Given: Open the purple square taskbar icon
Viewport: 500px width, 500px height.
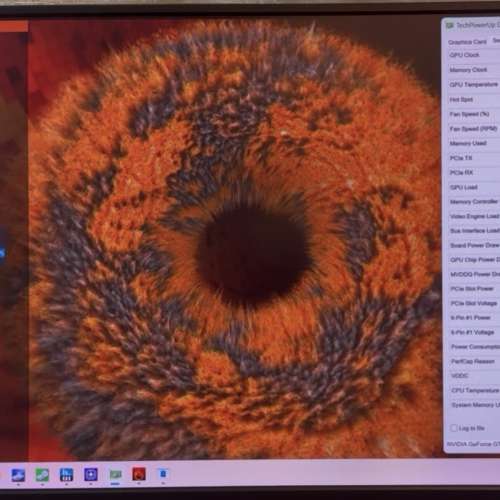Looking at the screenshot, I should click(91, 474).
